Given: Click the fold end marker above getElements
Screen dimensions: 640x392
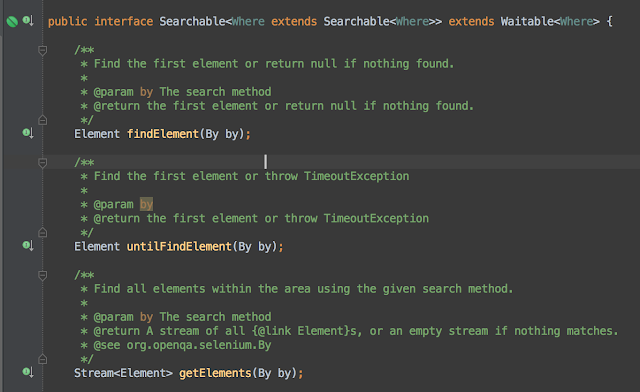Looking at the screenshot, I should 42,359.
